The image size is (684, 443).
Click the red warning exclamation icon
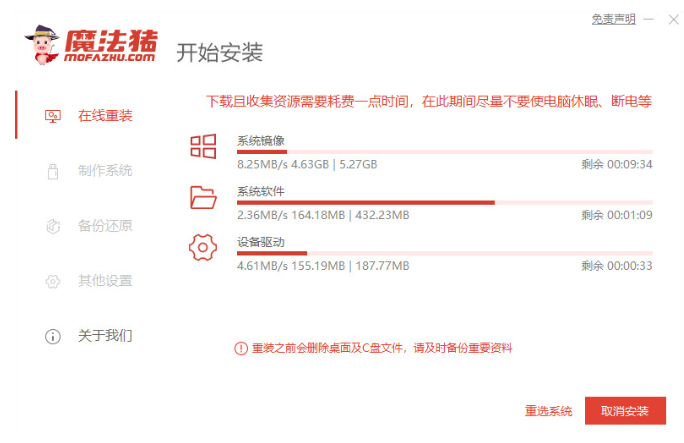[x=240, y=348]
